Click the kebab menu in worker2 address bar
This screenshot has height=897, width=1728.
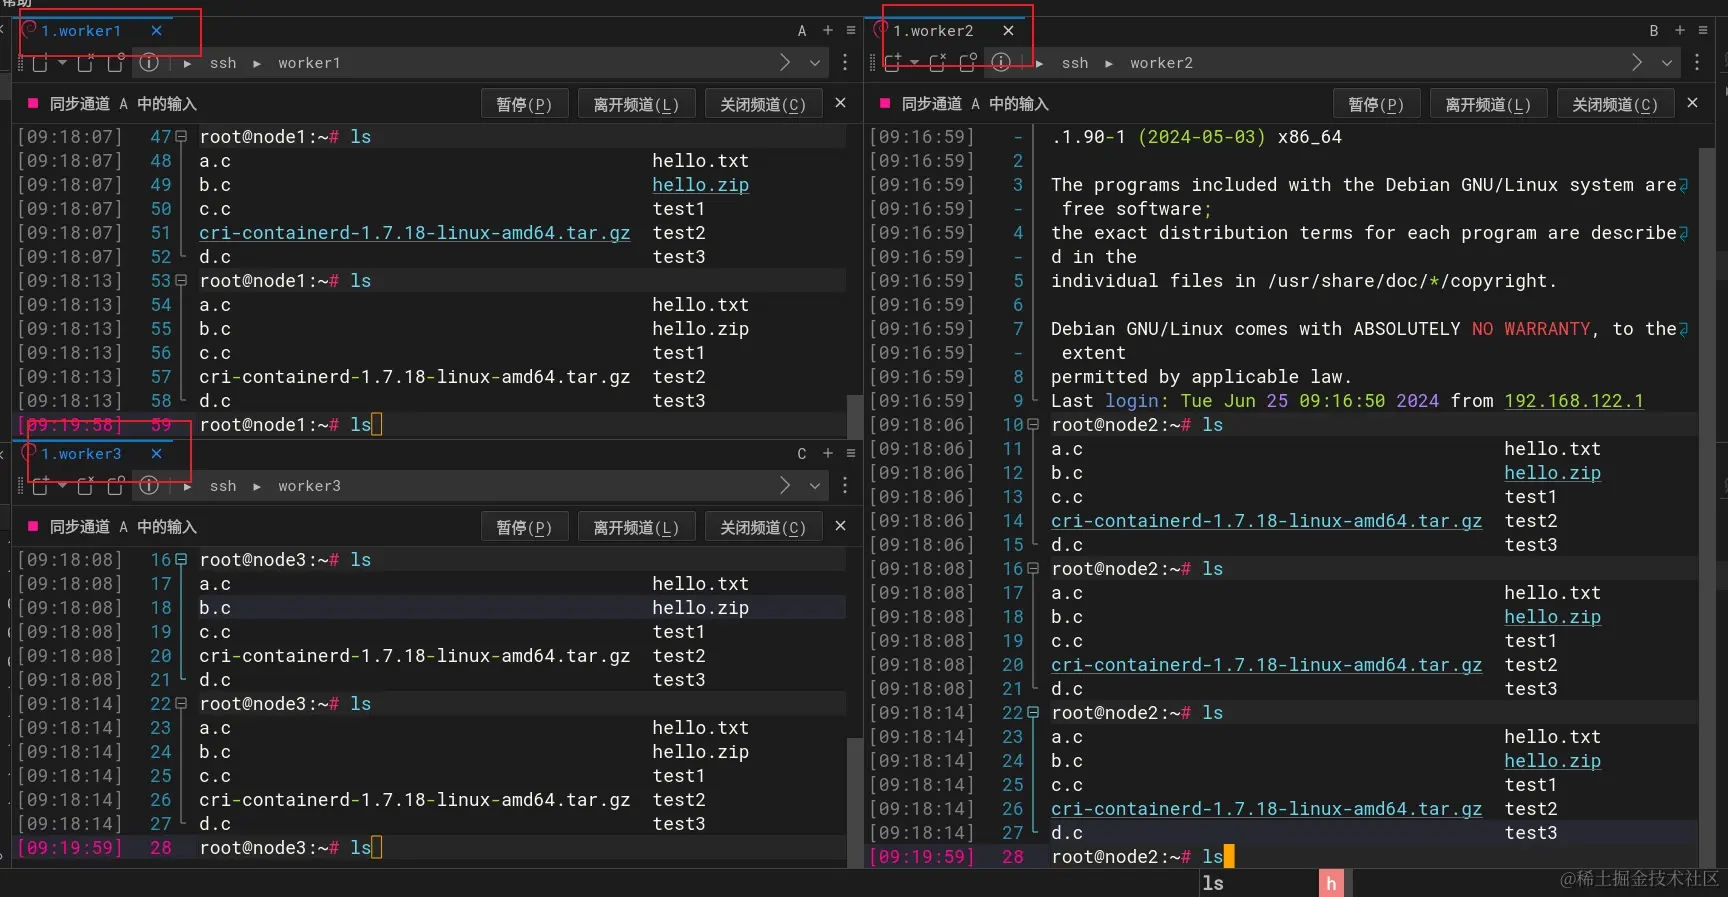point(1697,63)
